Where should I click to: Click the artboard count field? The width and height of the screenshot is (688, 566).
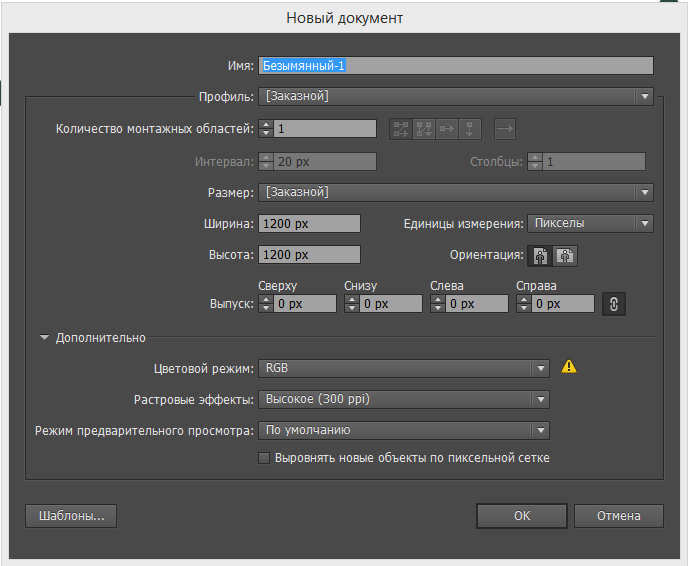point(325,129)
